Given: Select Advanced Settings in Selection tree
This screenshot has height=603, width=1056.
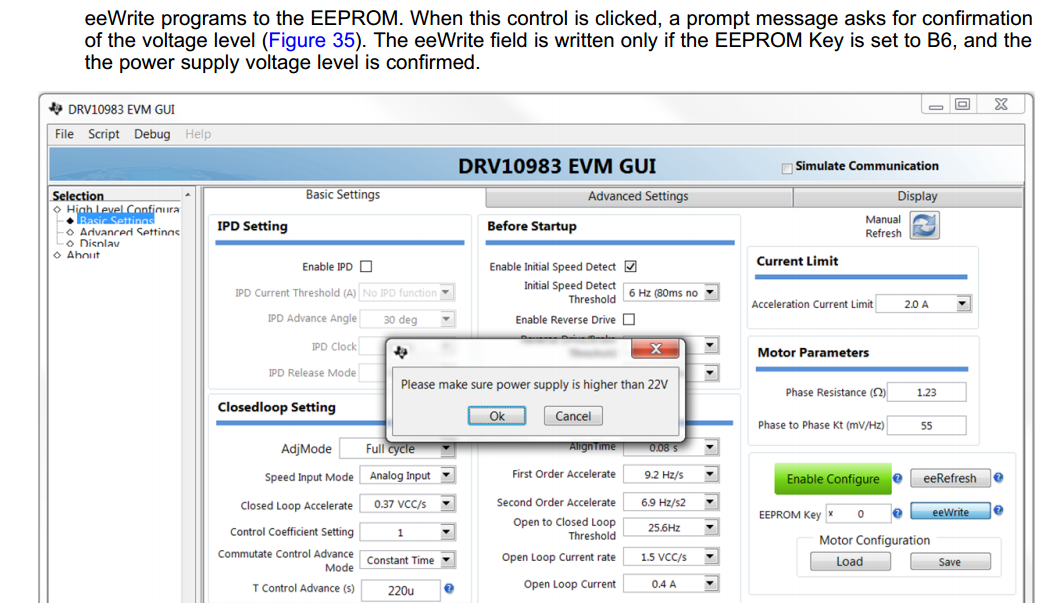Looking at the screenshot, I should [x=129, y=232].
